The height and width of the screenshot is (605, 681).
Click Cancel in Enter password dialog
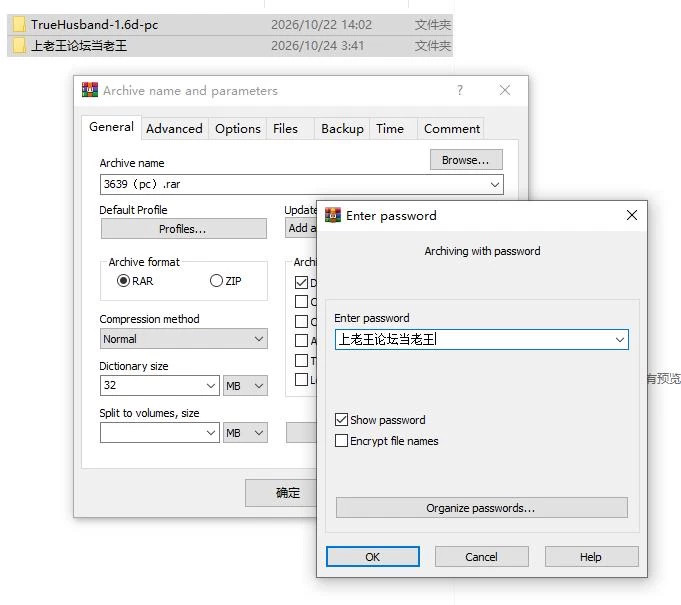pos(481,557)
